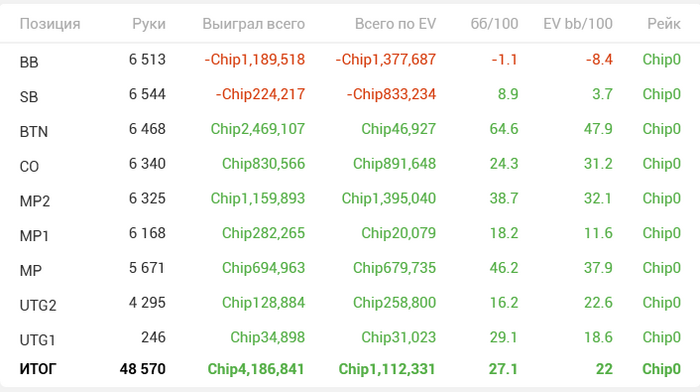Sort by the Позиция column header
700x392 pixels.
coord(50,24)
